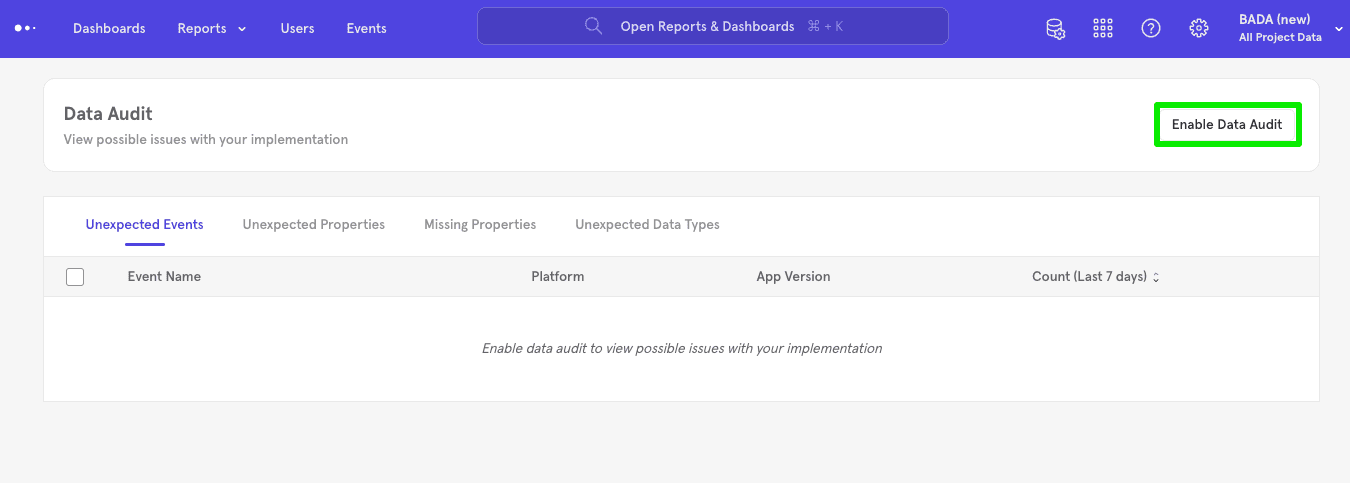
Task: Go to Dashboards in the navigation bar
Action: click(x=109, y=28)
